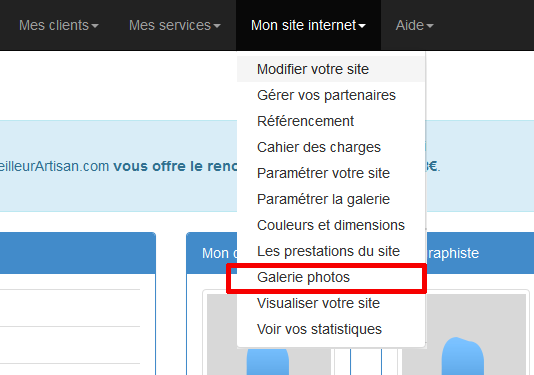534x375 pixels.
Task: Click the caret arrow beside Aide
Action: tap(430, 26)
